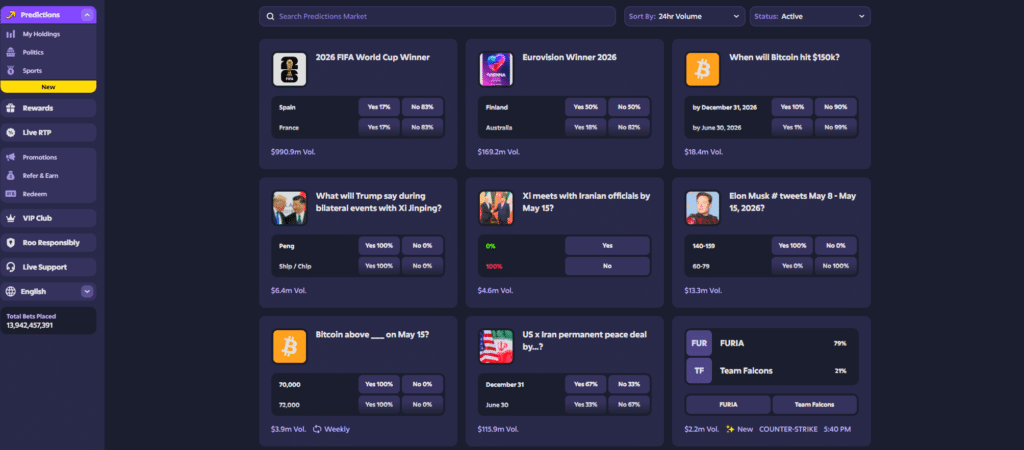Click the Live Support headset icon
The image size is (1024, 450).
coord(10,267)
